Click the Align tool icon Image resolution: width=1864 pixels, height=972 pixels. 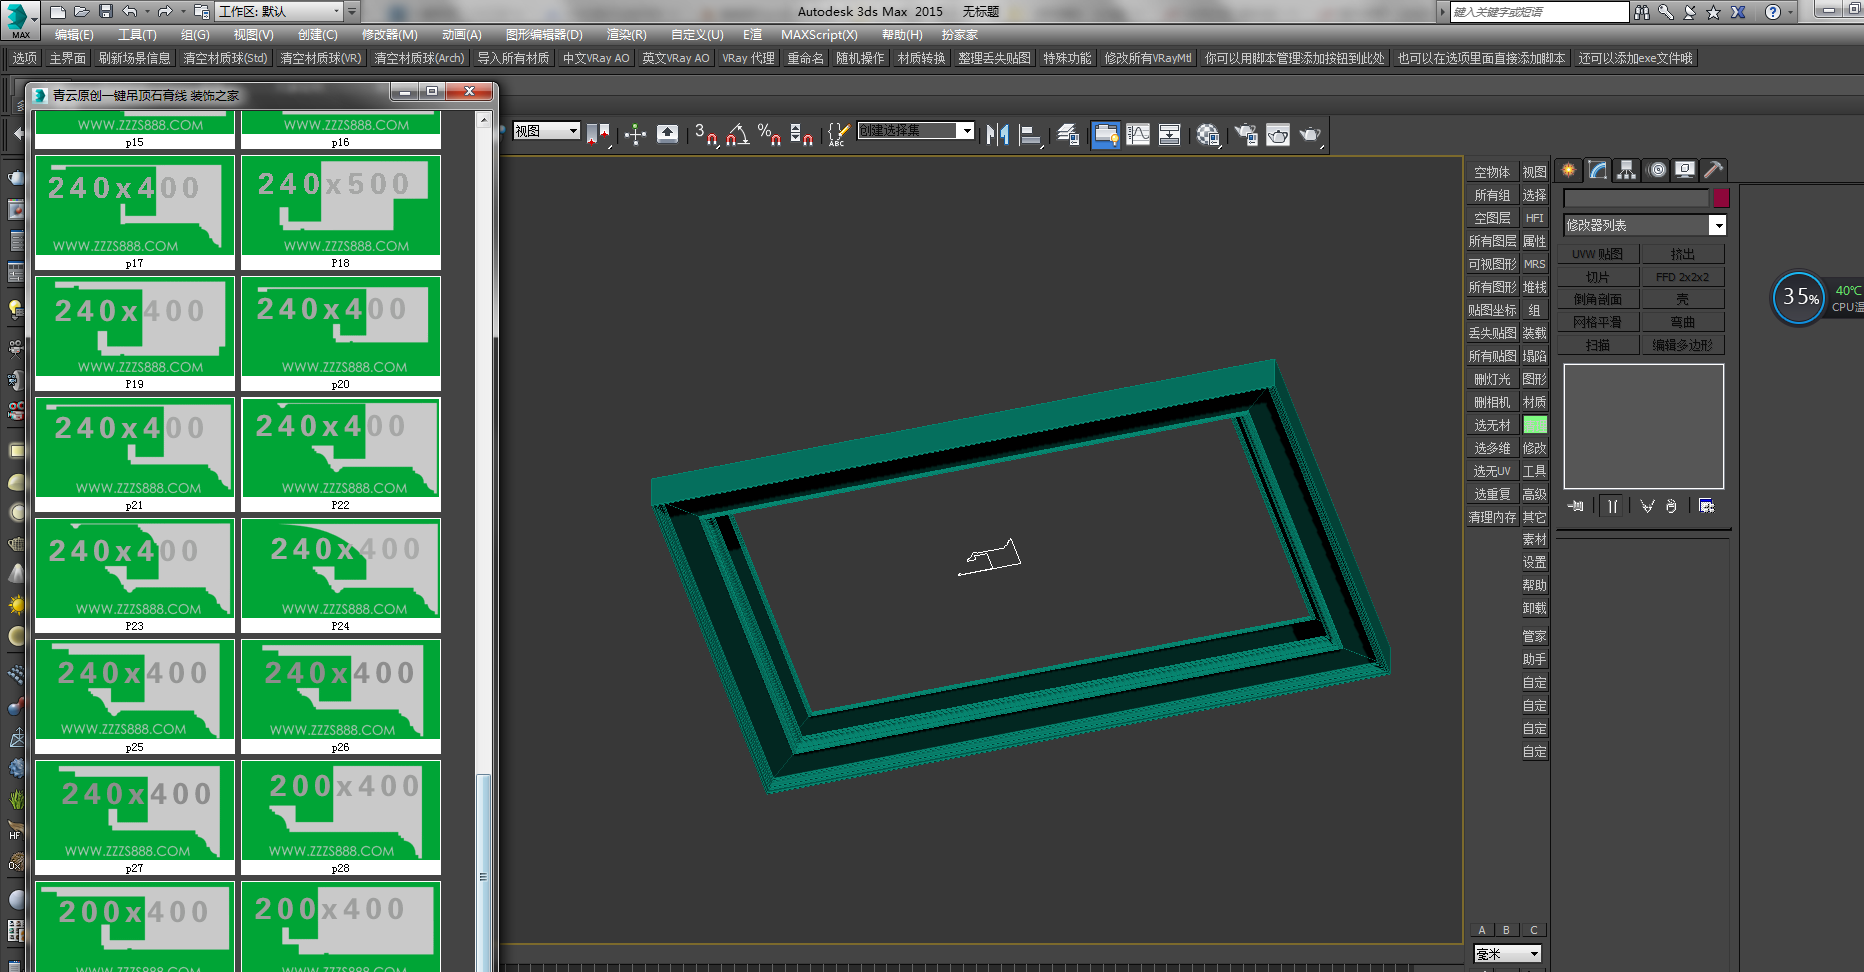click(1030, 134)
